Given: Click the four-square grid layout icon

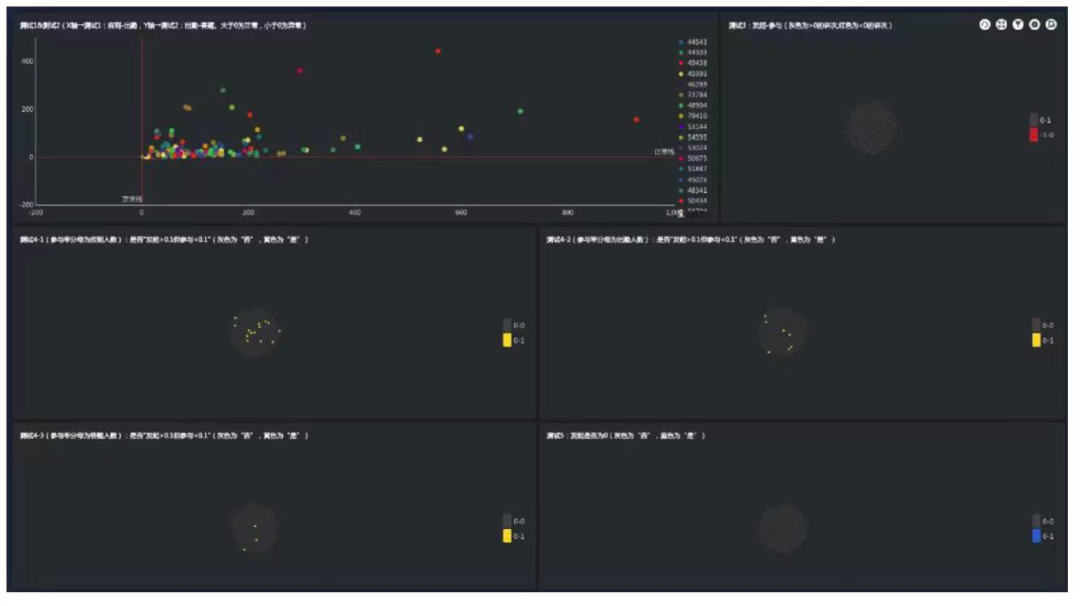Looking at the screenshot, I should point(1001,25).
